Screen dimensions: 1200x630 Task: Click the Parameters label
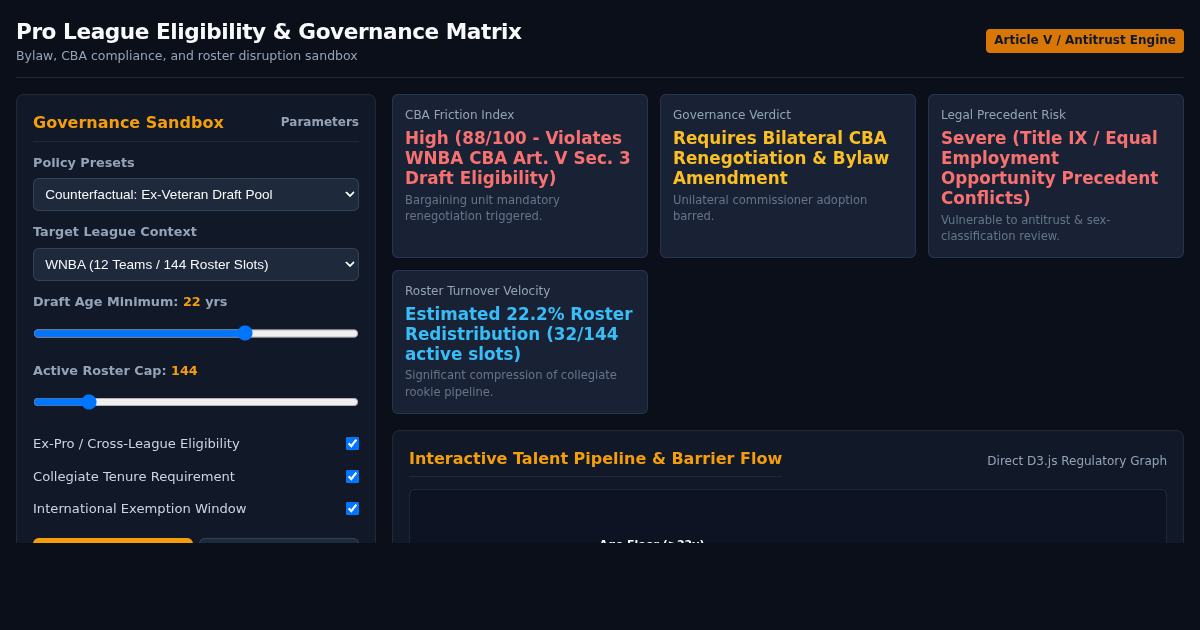click(x=319, y=122)
